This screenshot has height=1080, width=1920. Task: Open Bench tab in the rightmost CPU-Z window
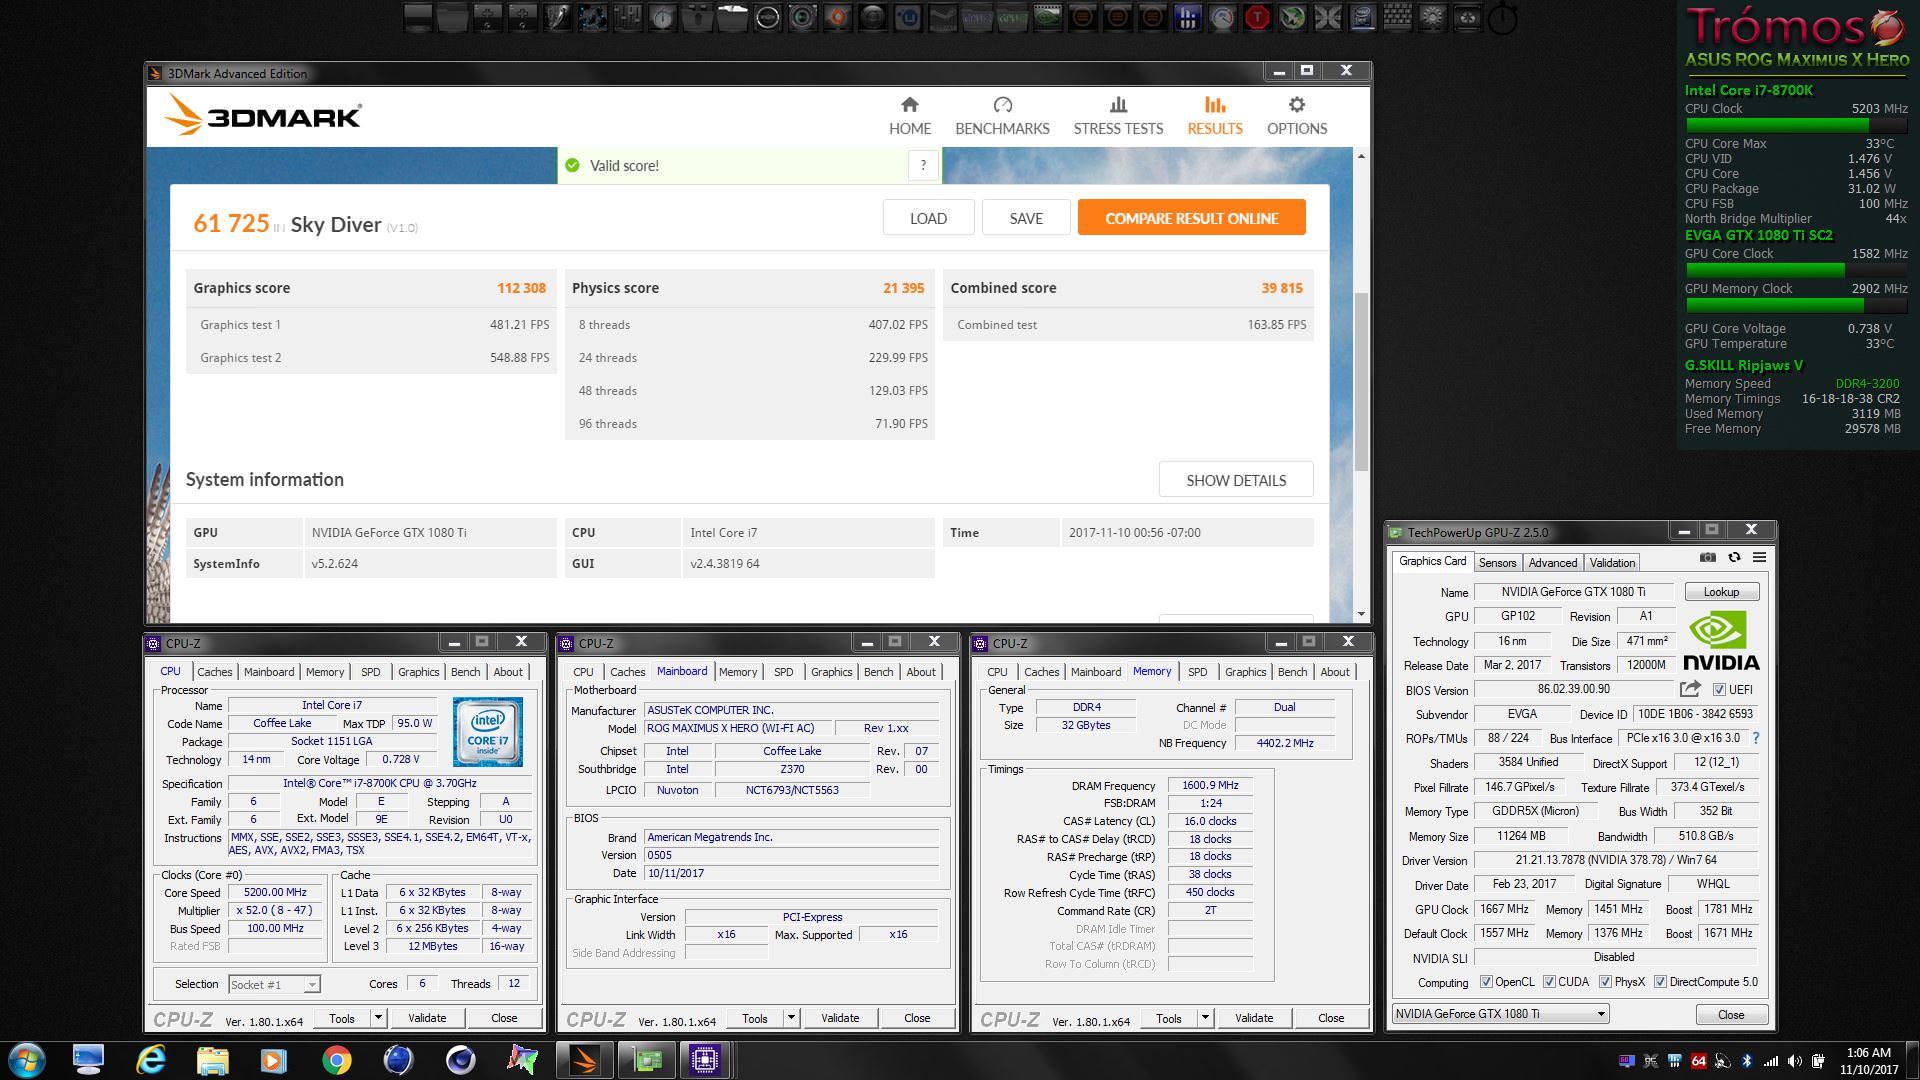tap(1292, 672)
